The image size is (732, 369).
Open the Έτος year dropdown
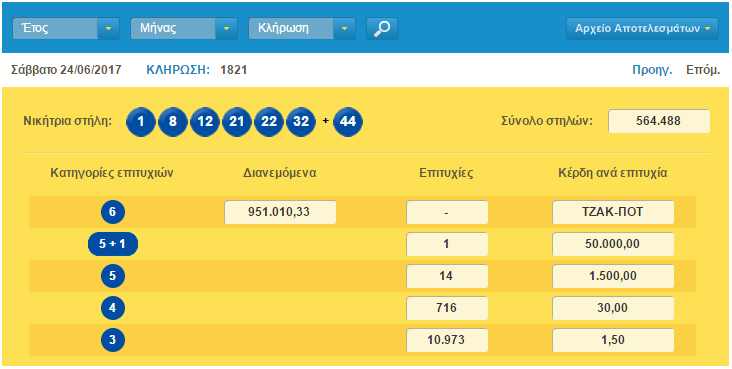pyautogui.click(x=66, y=28)
